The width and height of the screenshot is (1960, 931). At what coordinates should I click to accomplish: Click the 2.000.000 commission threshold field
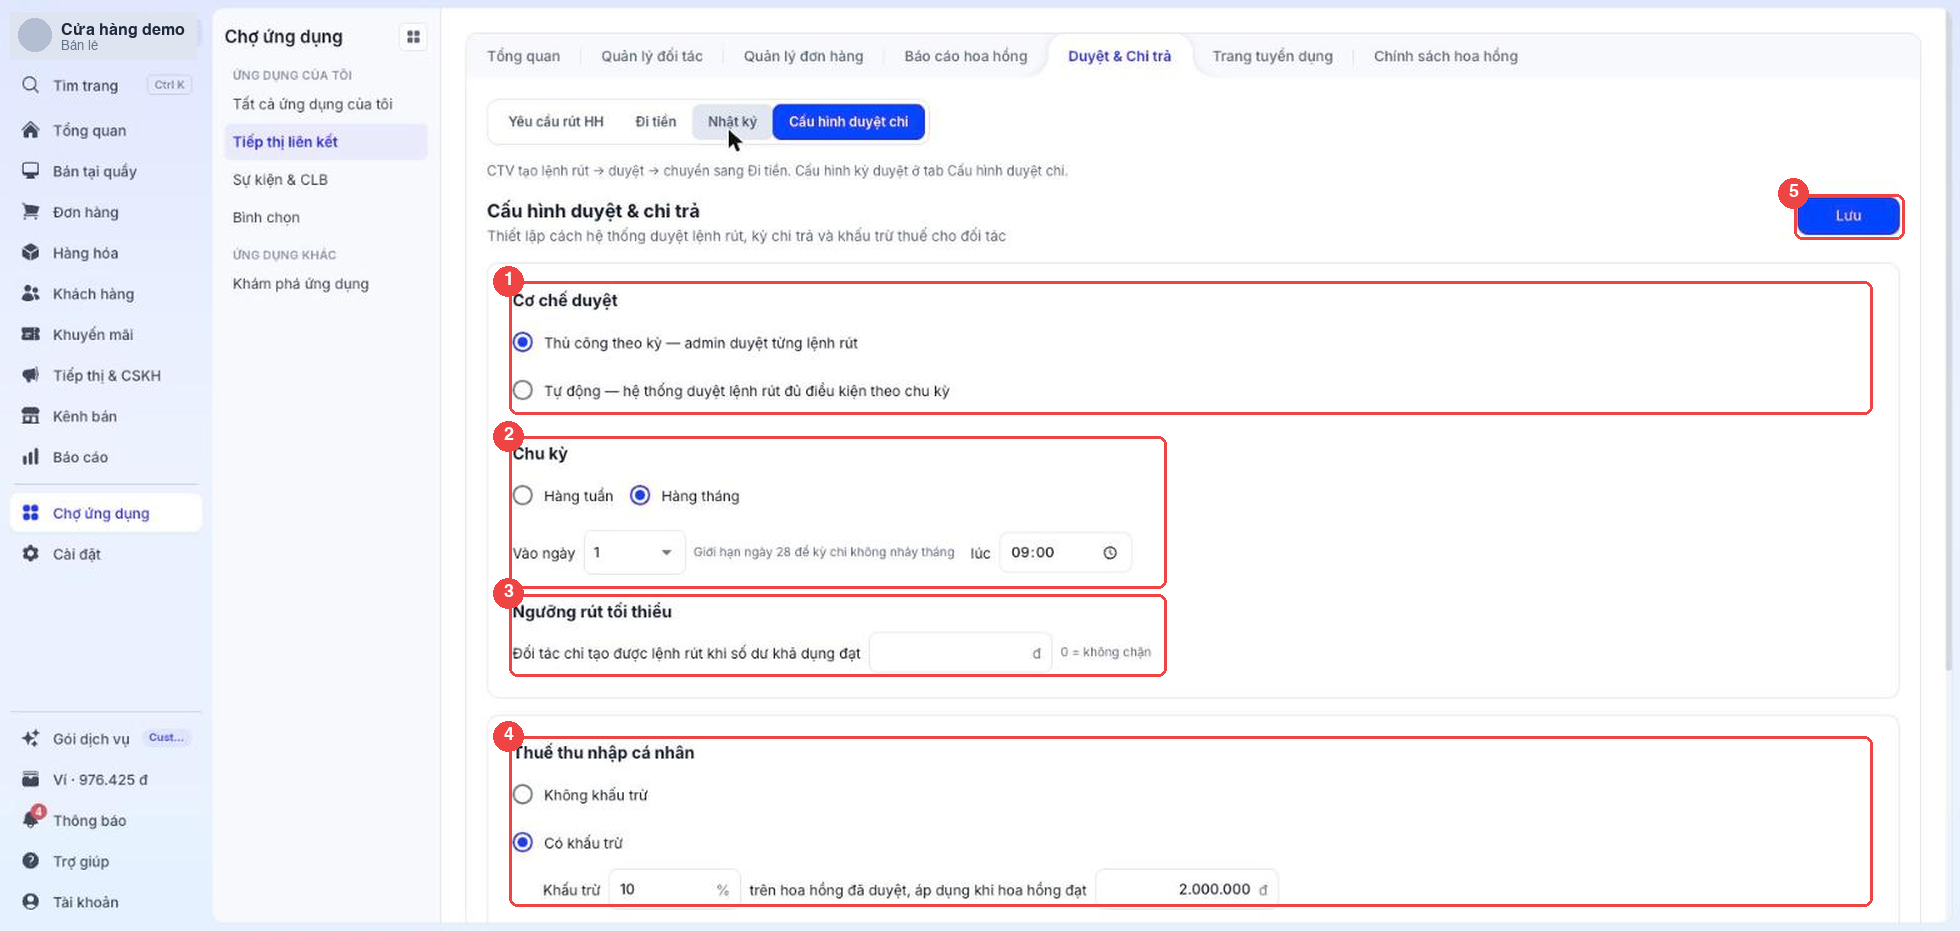[1187, 890]
